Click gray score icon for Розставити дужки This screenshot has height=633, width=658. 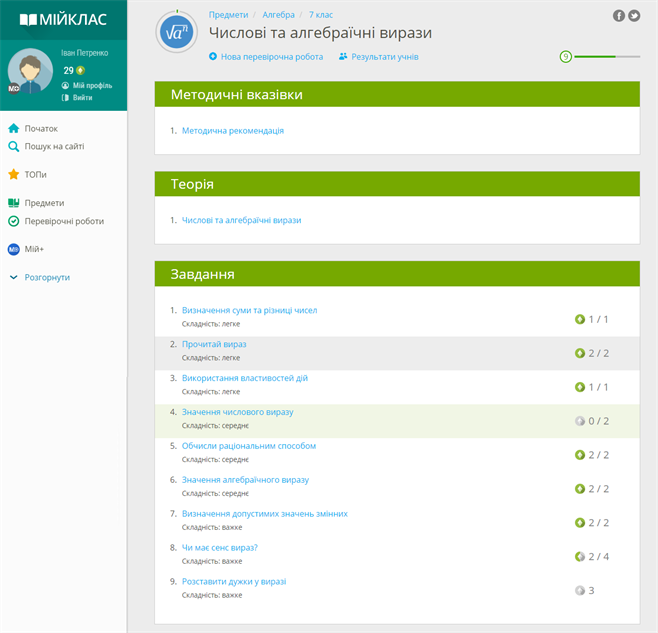[x=580, y=591]
